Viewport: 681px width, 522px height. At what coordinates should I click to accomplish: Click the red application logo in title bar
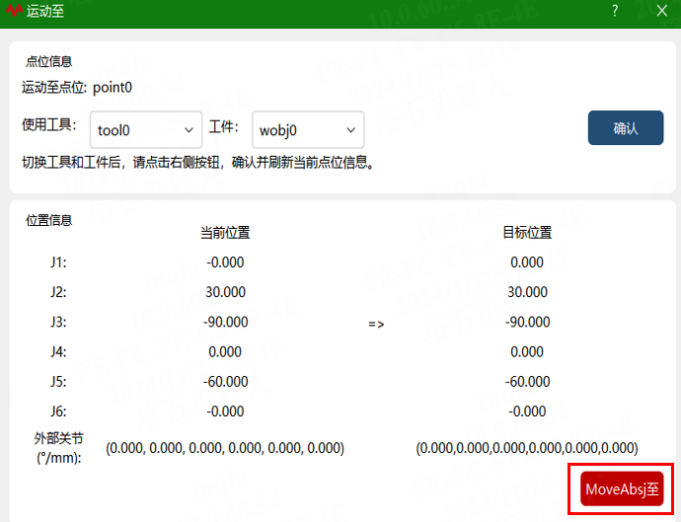(14, 10)
